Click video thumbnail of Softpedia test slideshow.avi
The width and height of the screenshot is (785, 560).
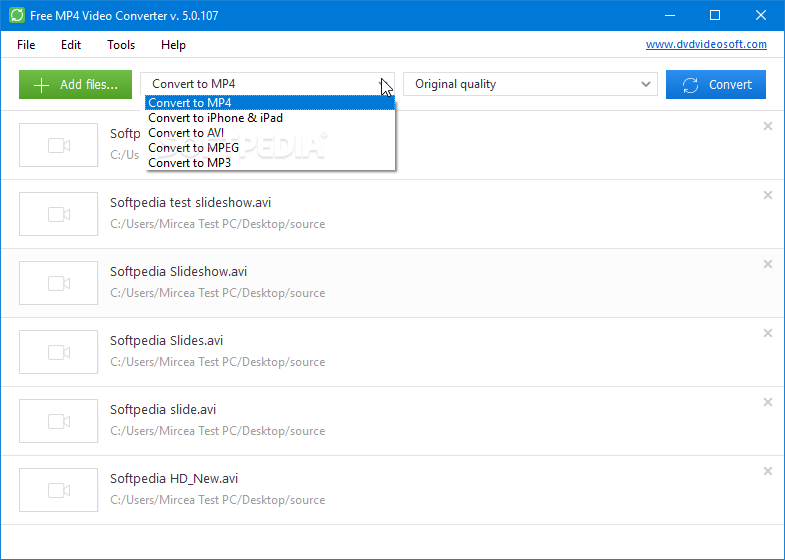click(x=59, y=214)
